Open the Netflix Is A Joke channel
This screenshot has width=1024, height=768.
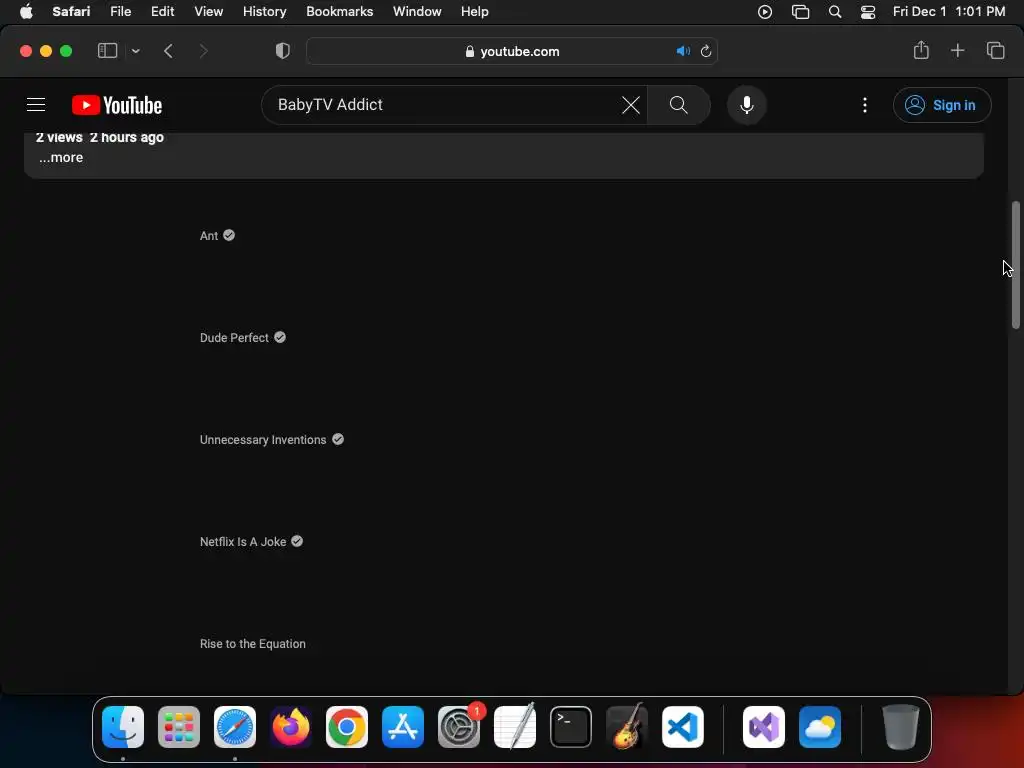[x=243, y=541]
